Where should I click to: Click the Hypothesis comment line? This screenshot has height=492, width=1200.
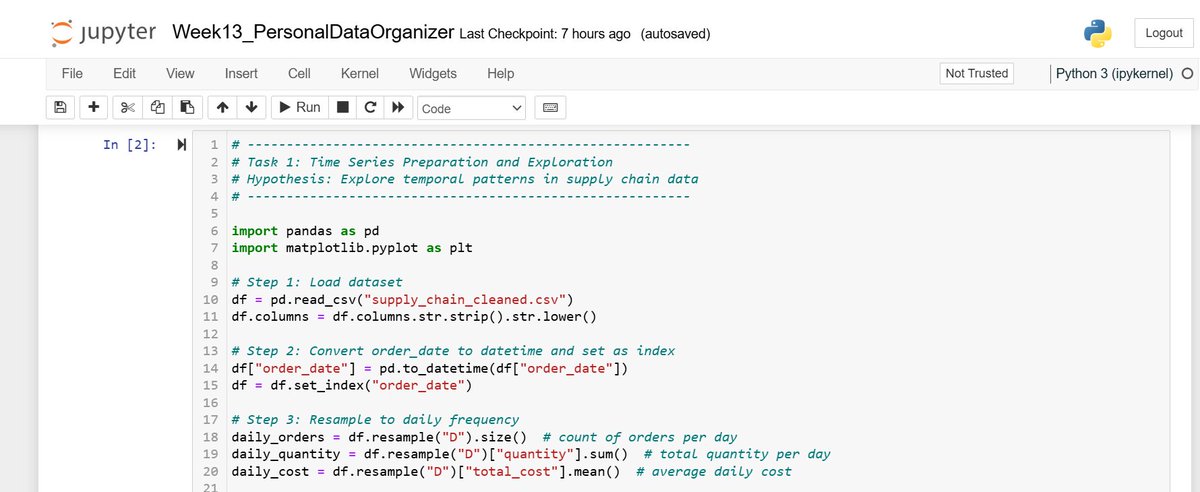click(464, 179)
